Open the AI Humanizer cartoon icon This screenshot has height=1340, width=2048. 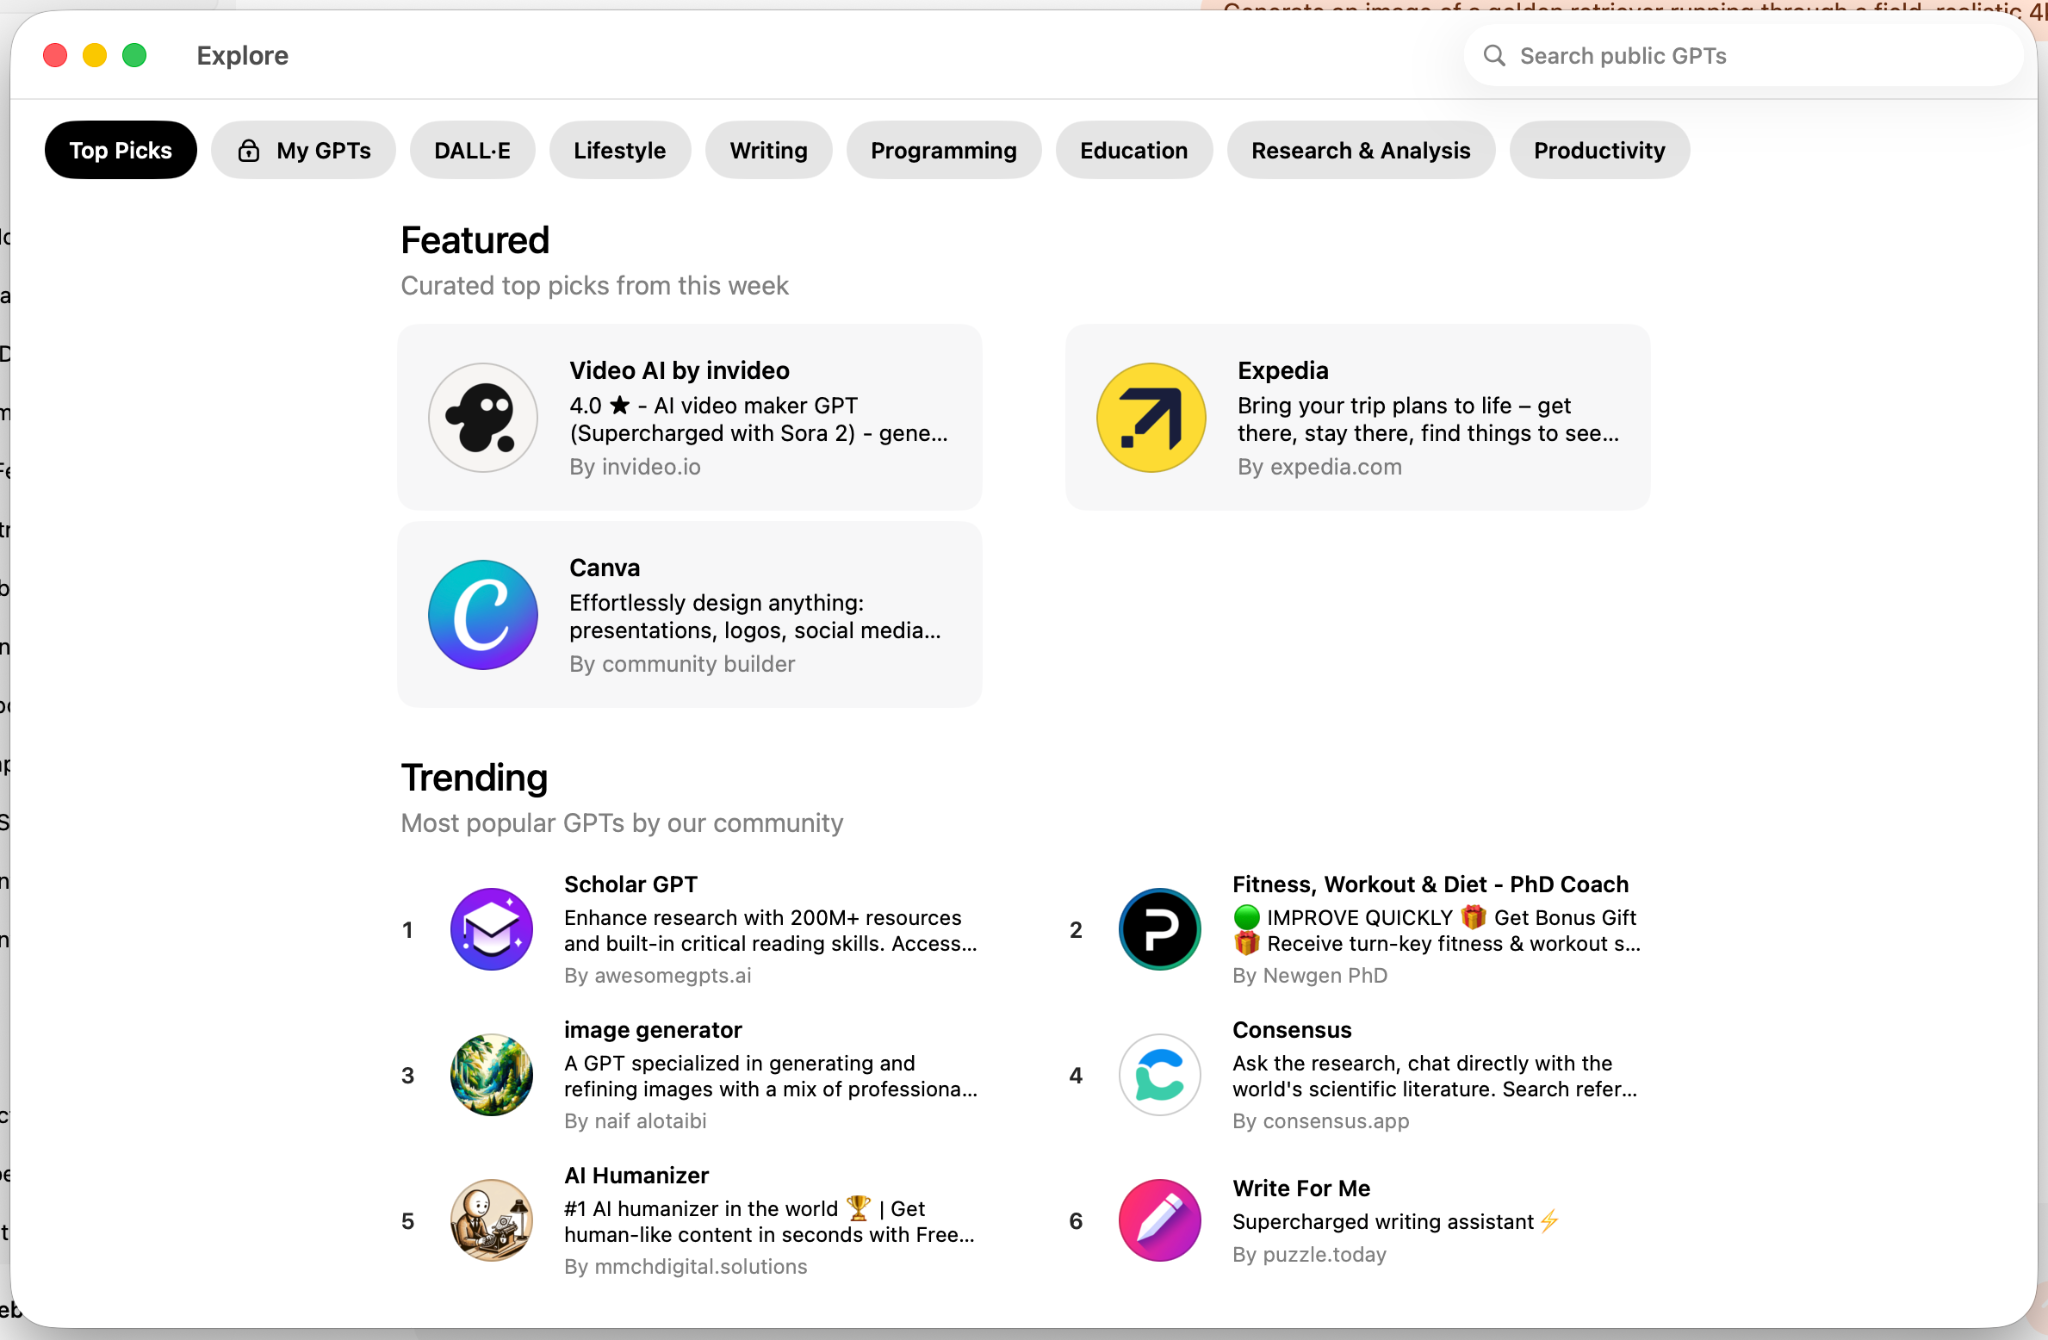click(491, 1220)
